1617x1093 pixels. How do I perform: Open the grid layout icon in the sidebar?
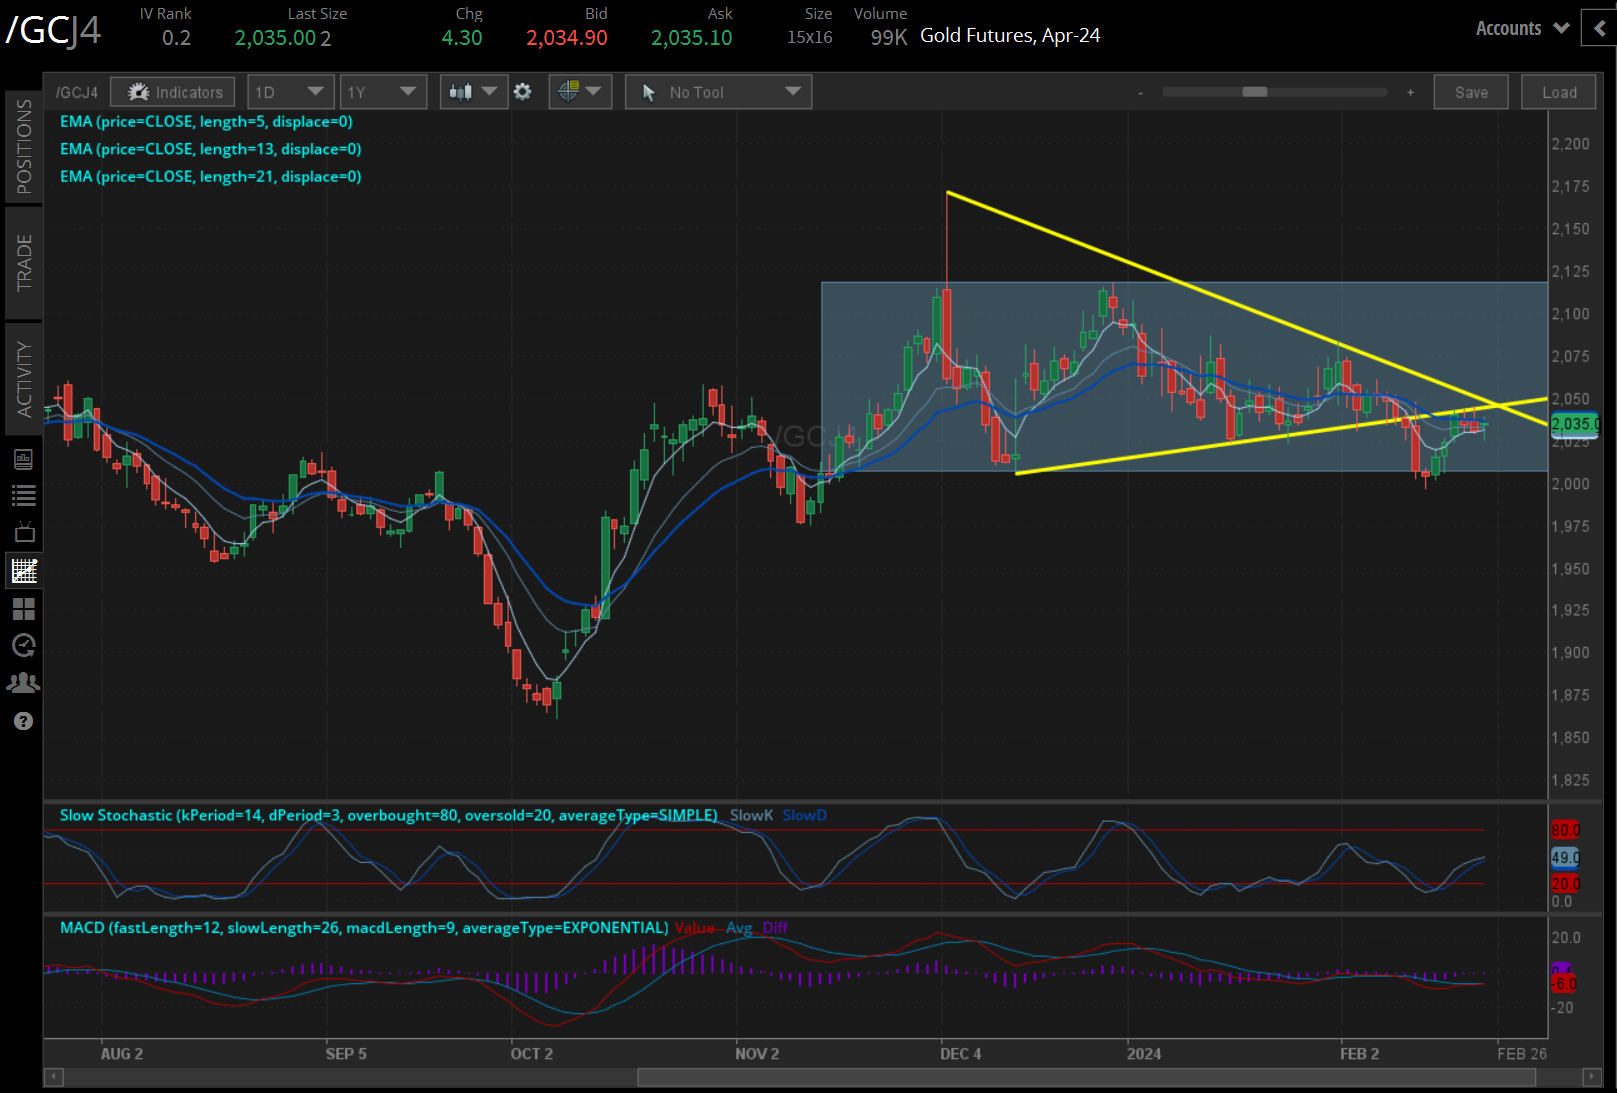click(x=23, y=608)
